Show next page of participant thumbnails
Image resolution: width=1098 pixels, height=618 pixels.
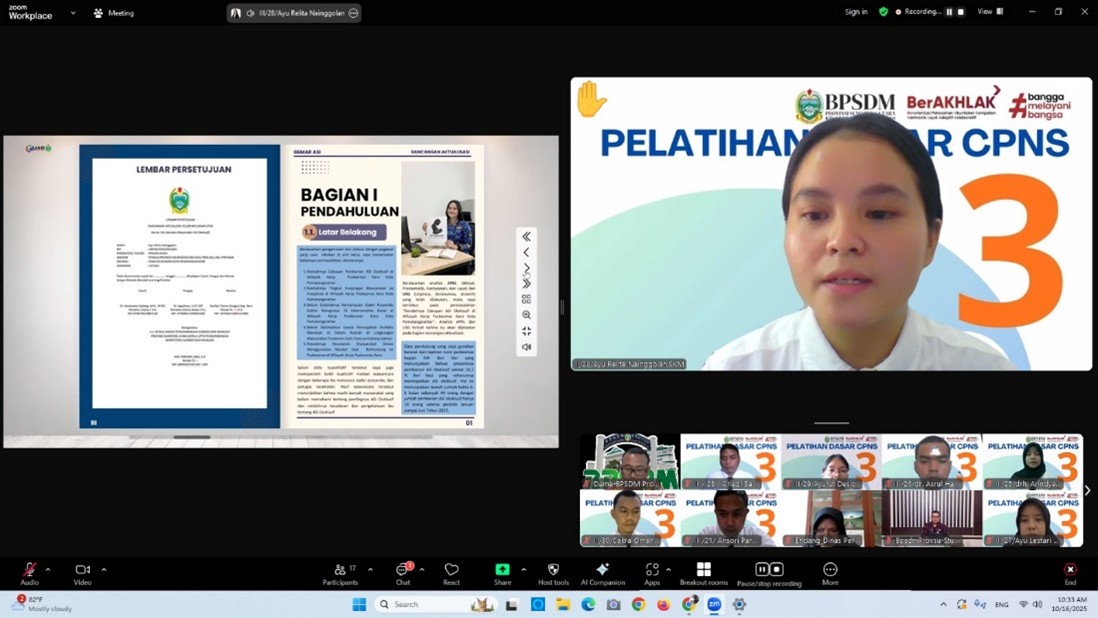click(1088, 490)
